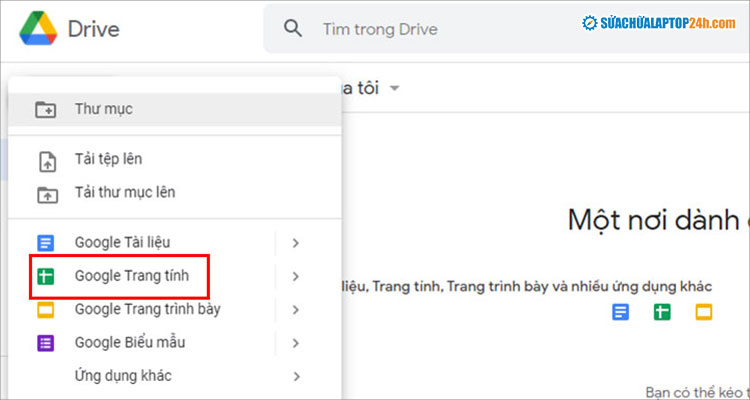
Task: Select Google Trang trình bày
Action: (147, 310)
